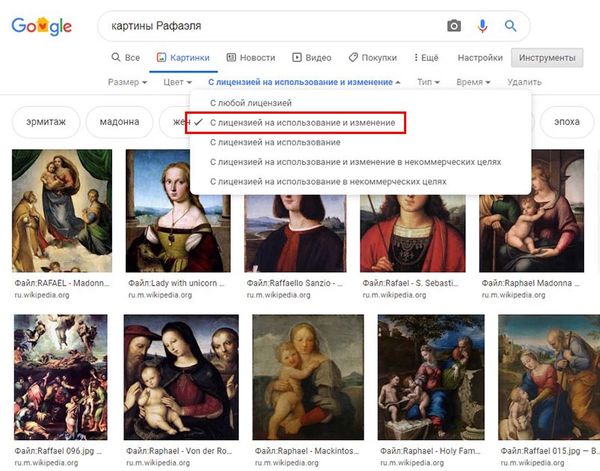Open the Новости tab
Viewport: 600px width, 471px height.
(x=251, y=58)
